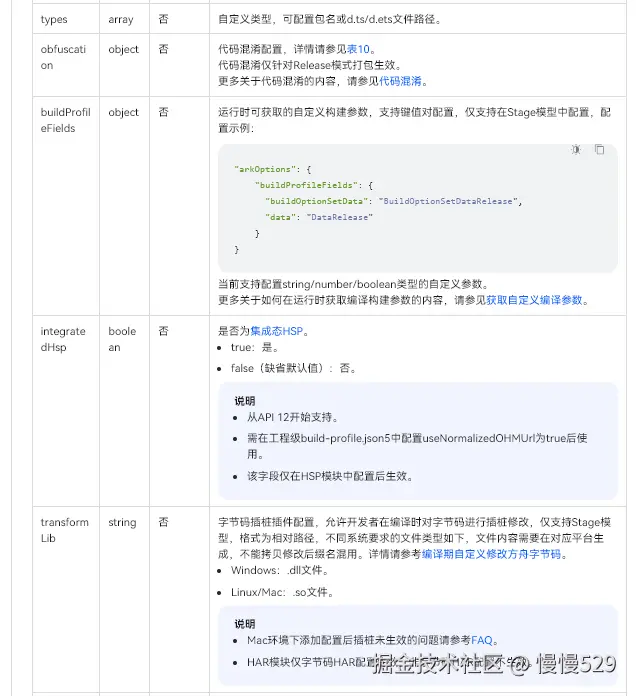Click the 该字段仅在HSP模块中配置后生效 note
636x696 pixels.
tap(330, 476)
